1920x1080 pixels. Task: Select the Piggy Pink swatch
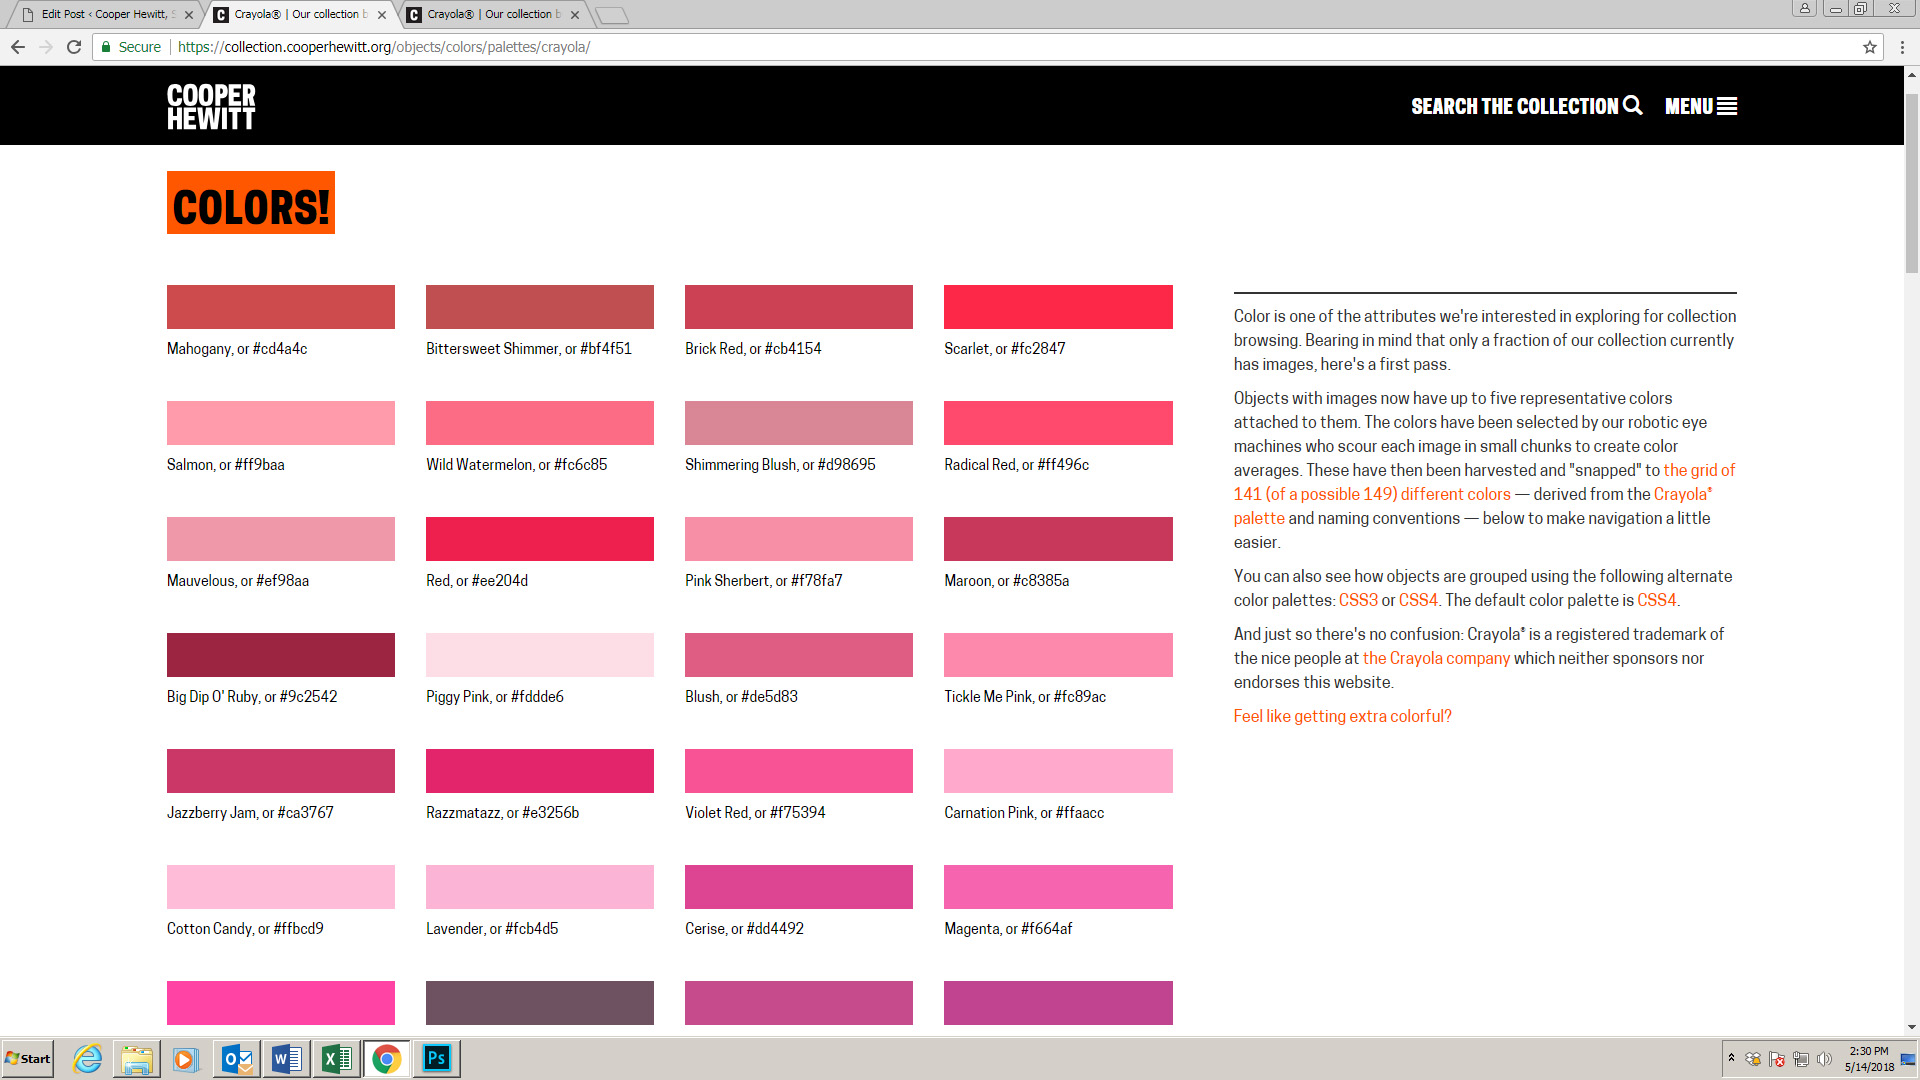540,655
